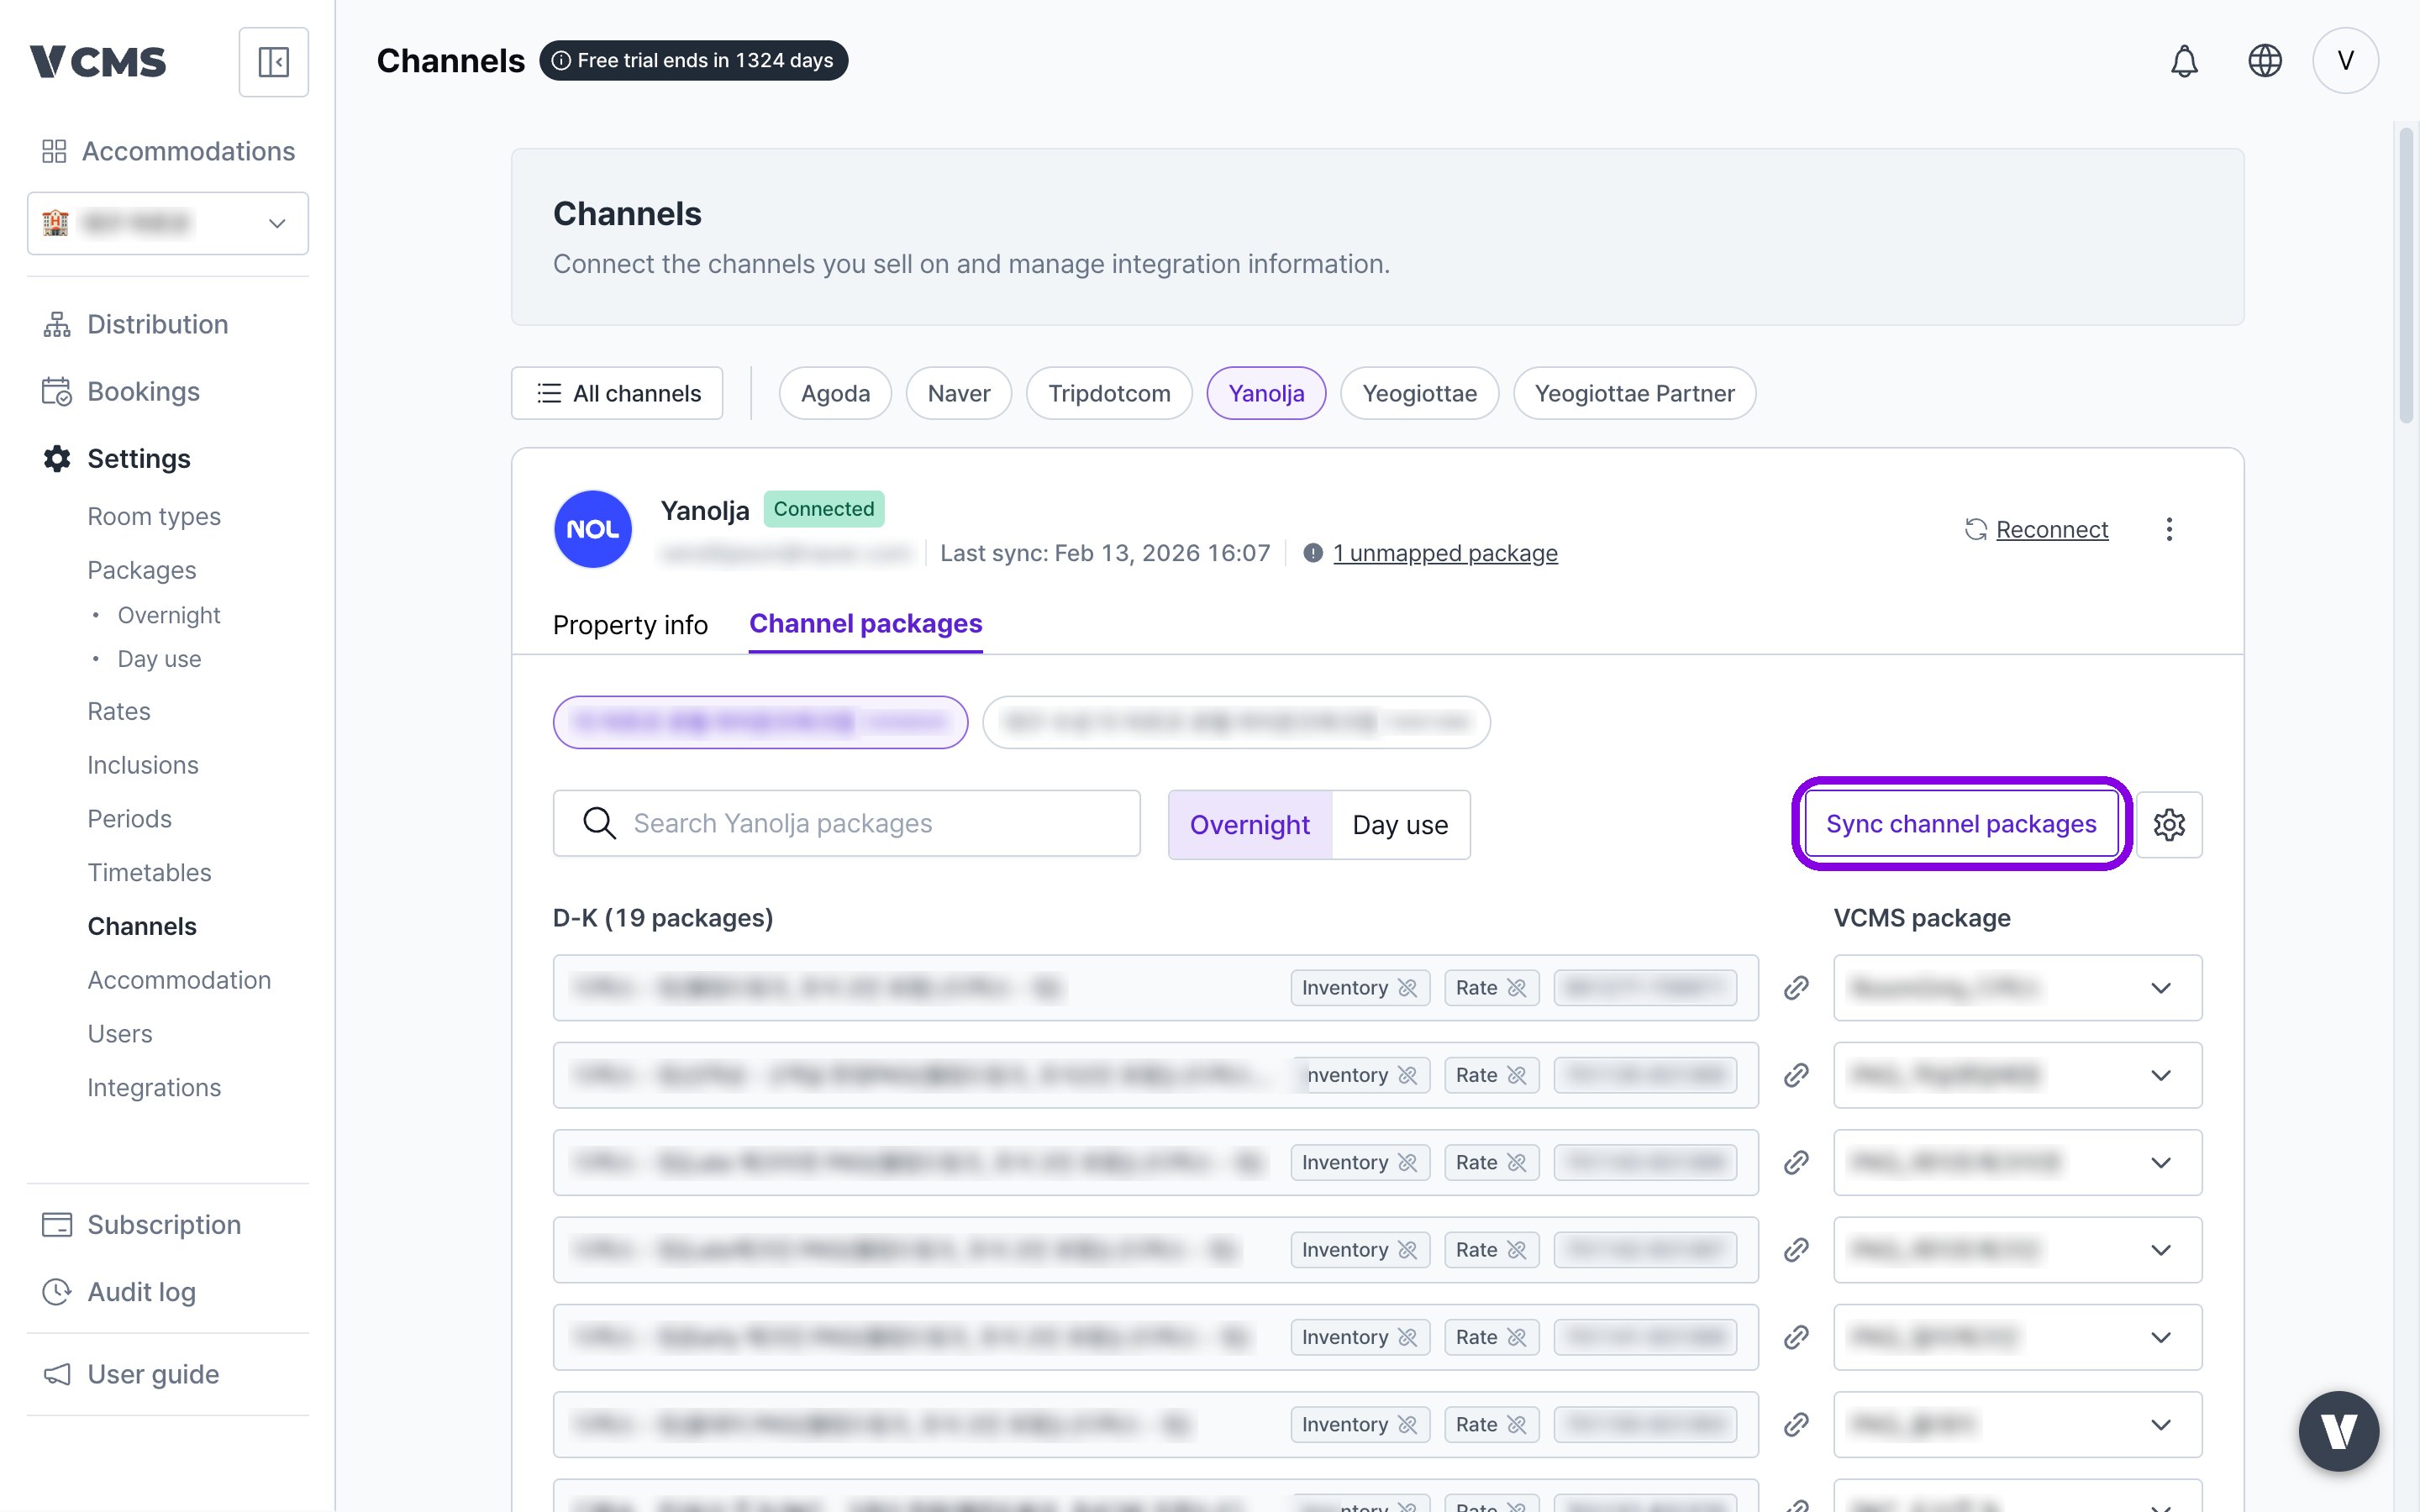Open the notifications bell
This screenshot has width=2420, height=1512.
(2184, 61)
